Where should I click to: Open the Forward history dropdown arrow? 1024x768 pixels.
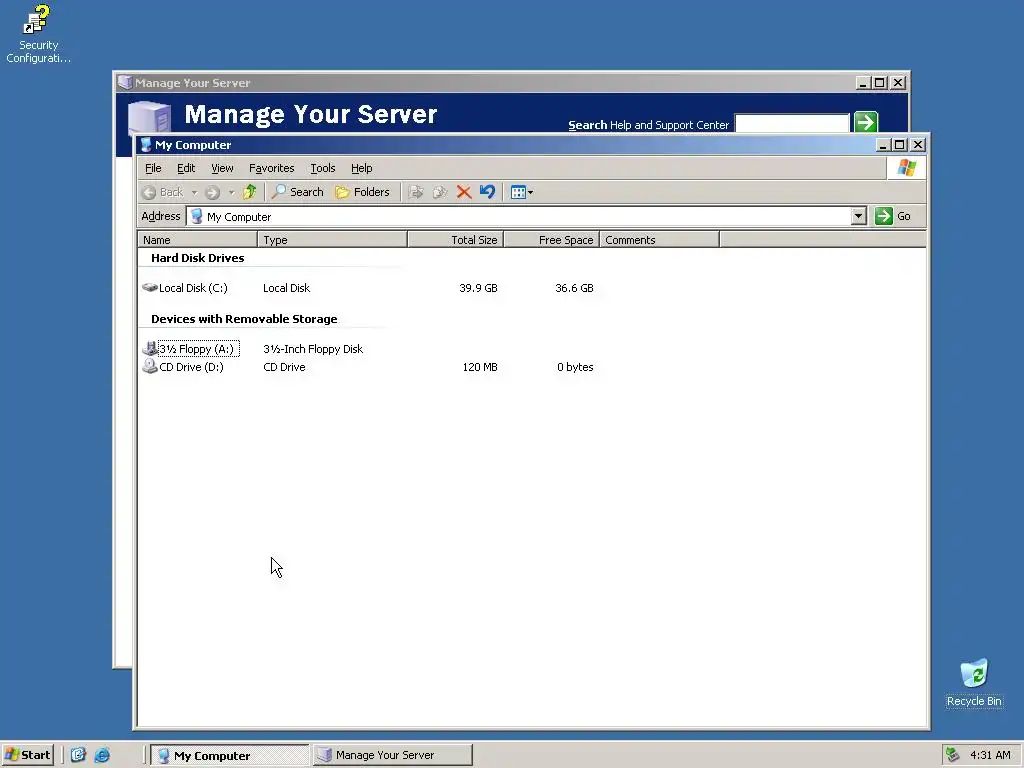tap(231, 192)
